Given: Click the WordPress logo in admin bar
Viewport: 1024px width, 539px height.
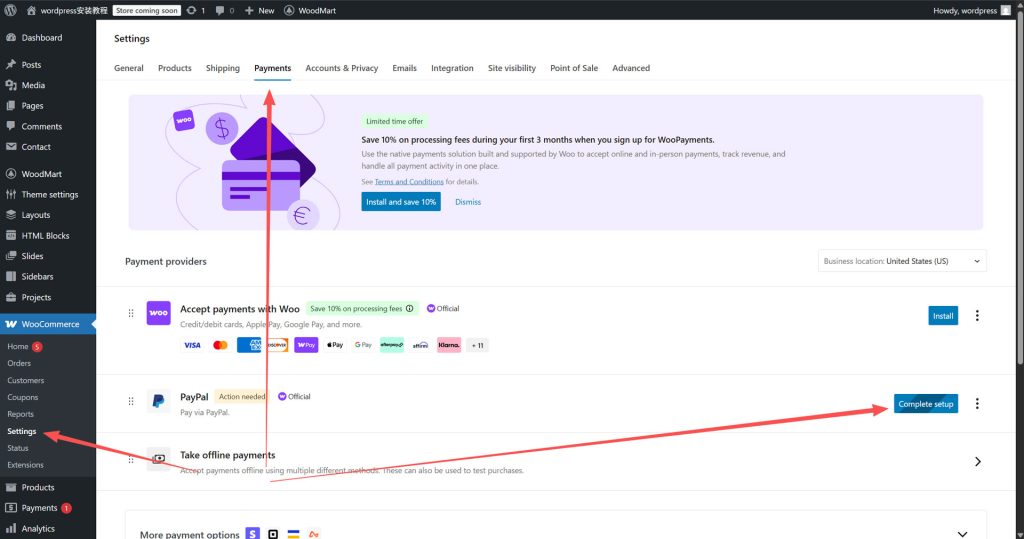Looking at the screenshot, I should [10, 10].
